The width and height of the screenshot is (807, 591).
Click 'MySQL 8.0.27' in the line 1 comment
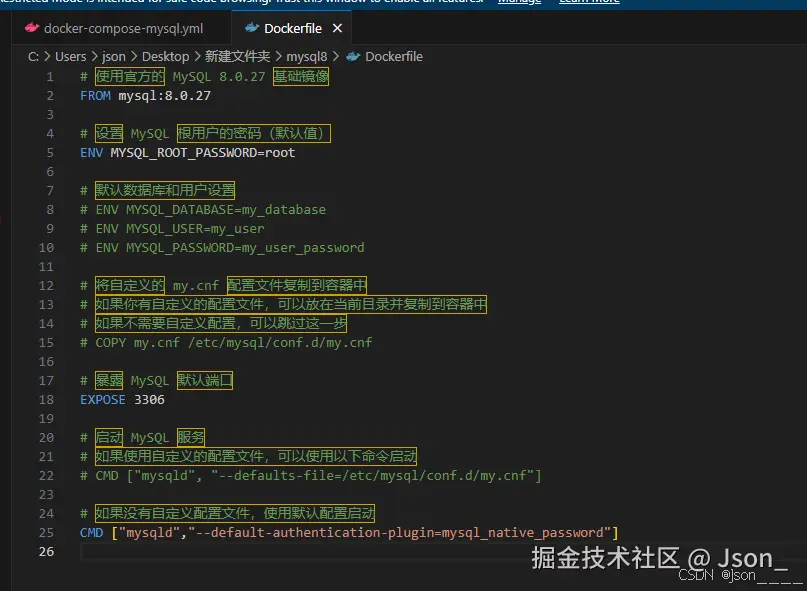[219, 77]
